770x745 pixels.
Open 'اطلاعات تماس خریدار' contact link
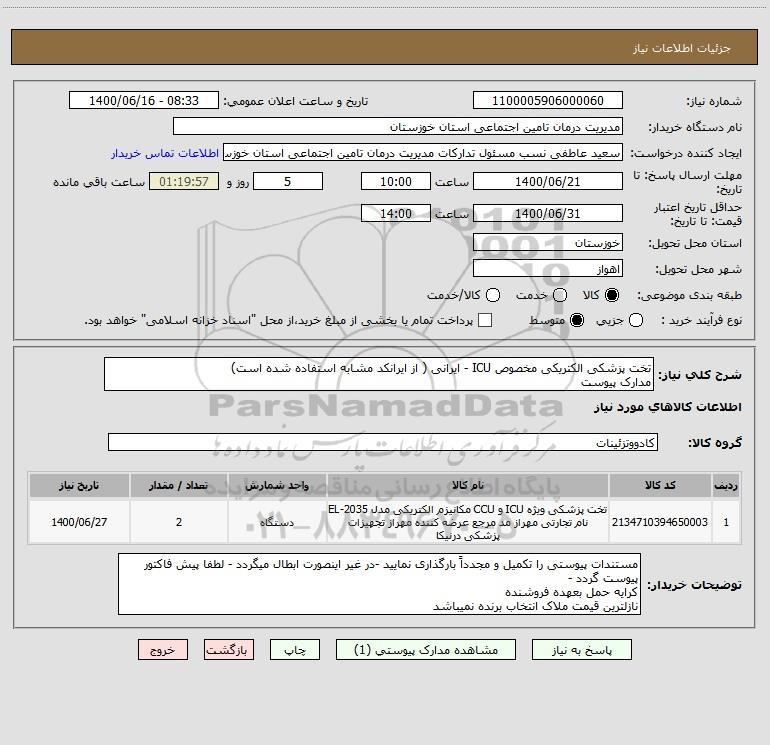click(165, 153)
